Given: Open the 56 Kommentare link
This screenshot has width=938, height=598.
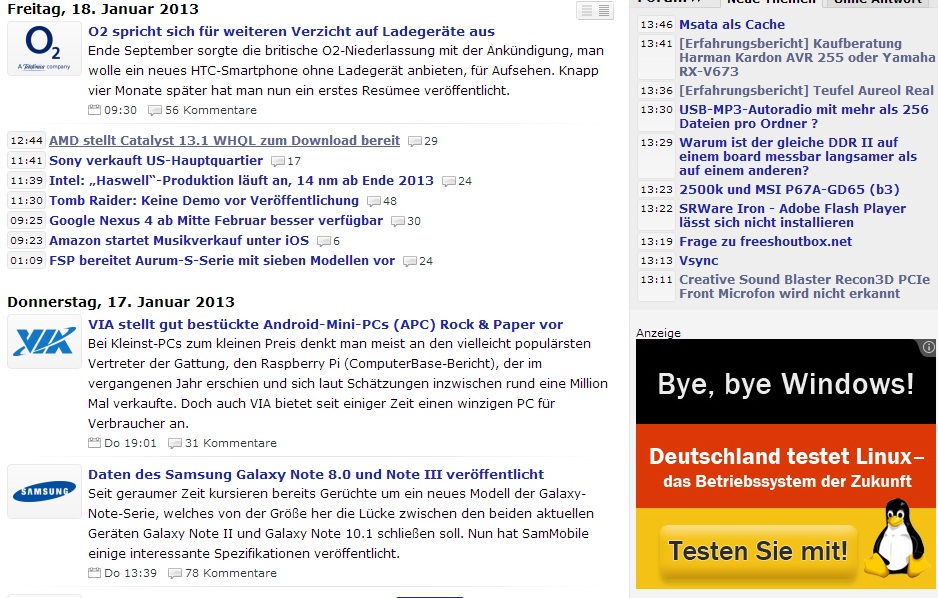Looking at the screenshot, I should [211, 110].
